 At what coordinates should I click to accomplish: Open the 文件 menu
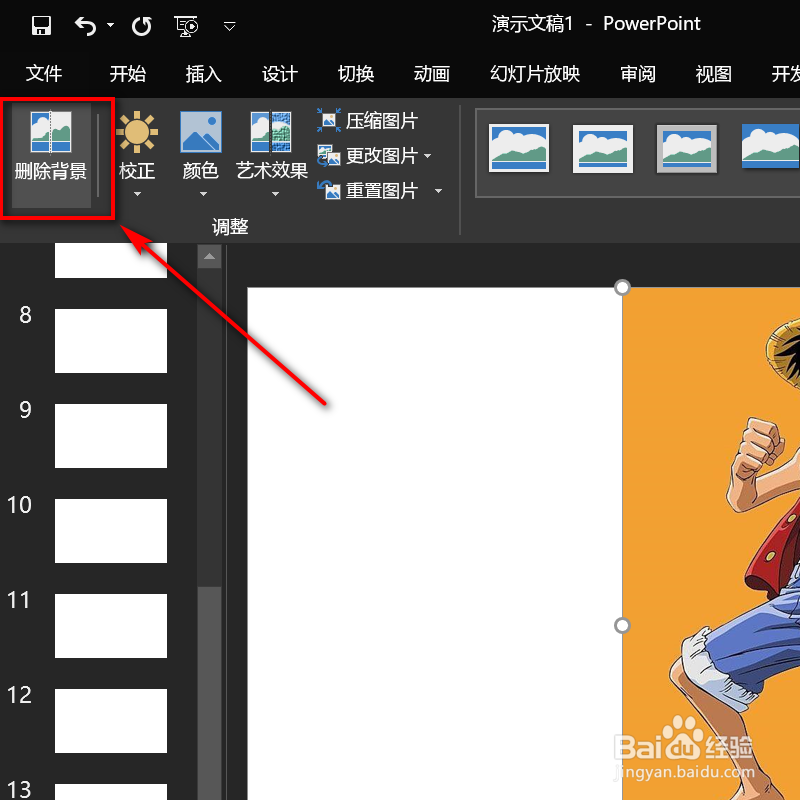click(x=44, y=74)
